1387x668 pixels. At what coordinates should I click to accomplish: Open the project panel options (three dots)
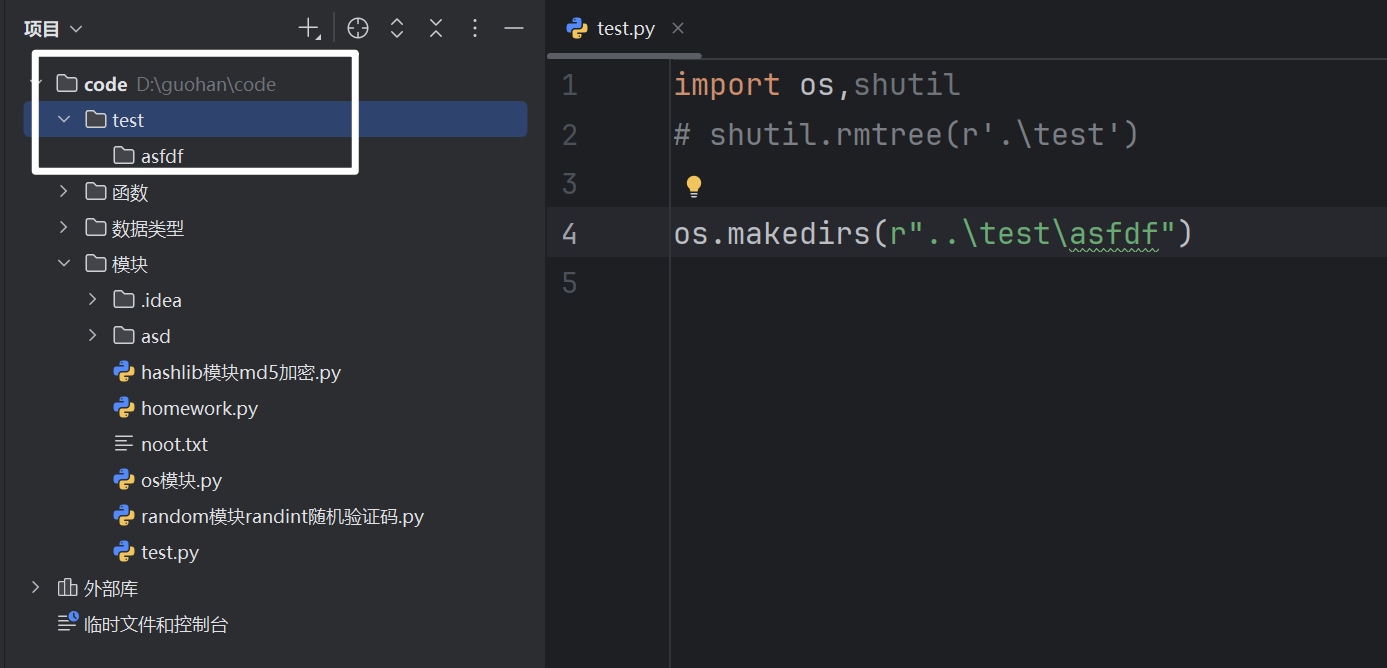point(475,29)
